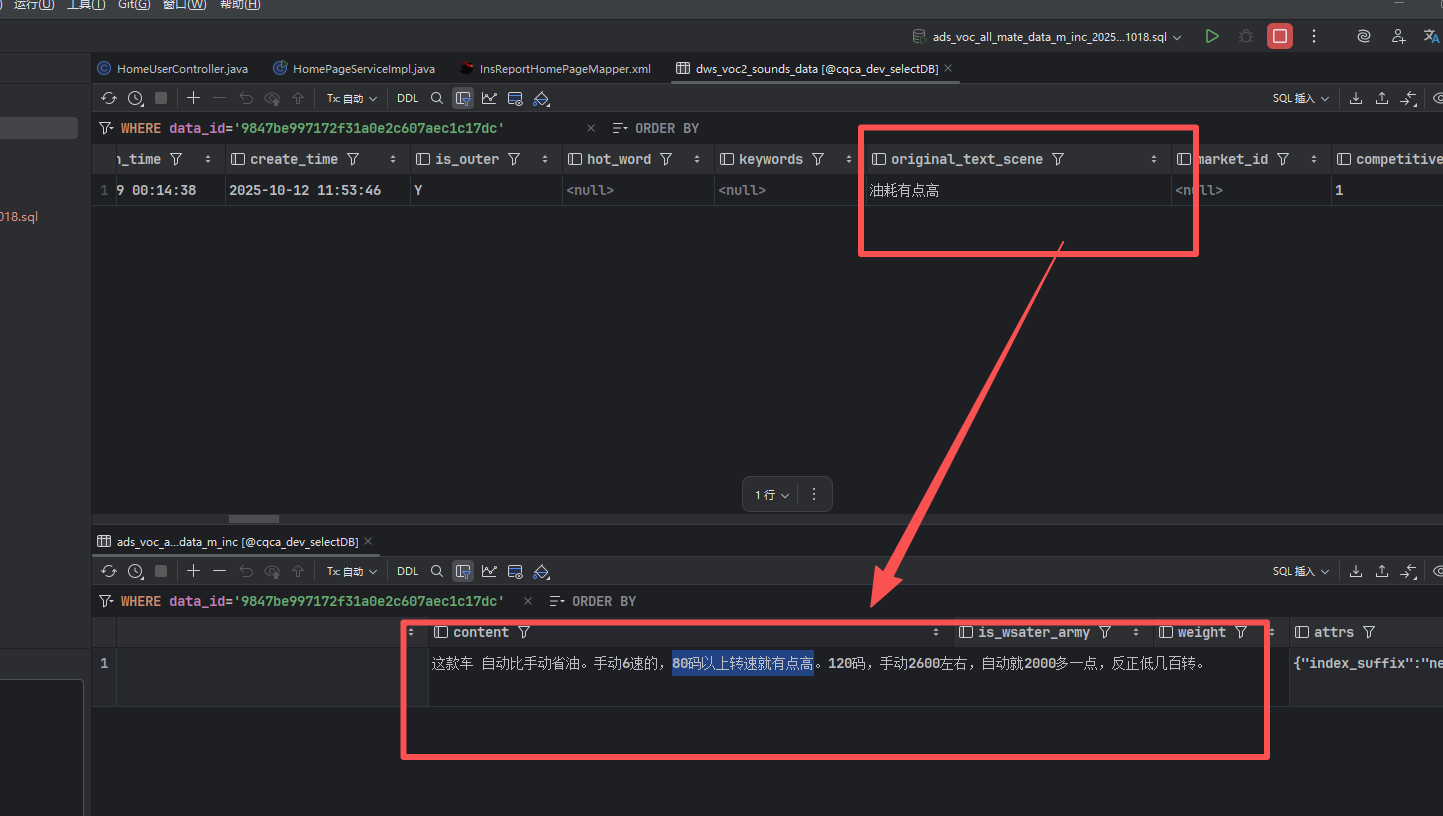Click the Run button in top toolbar
The image size is (1443, 816).
pyautogui.click(x=1212, y=37)
